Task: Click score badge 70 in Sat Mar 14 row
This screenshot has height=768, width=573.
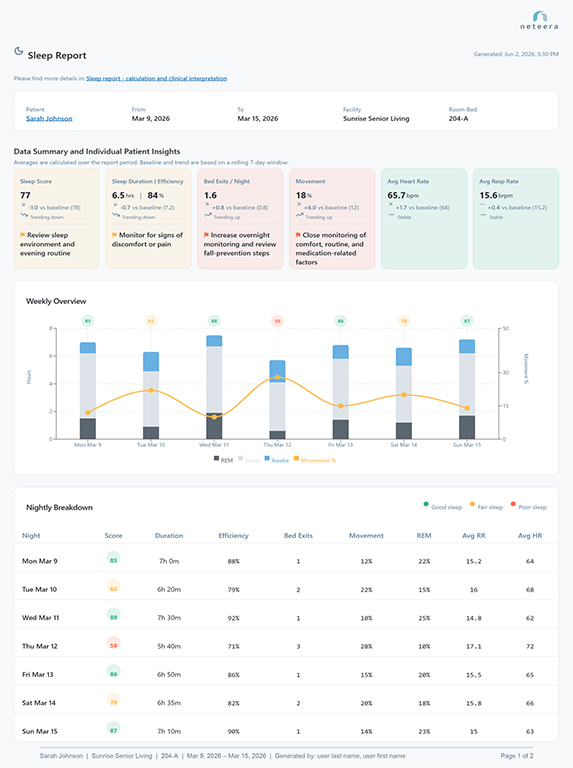Action: coord(114,701)
